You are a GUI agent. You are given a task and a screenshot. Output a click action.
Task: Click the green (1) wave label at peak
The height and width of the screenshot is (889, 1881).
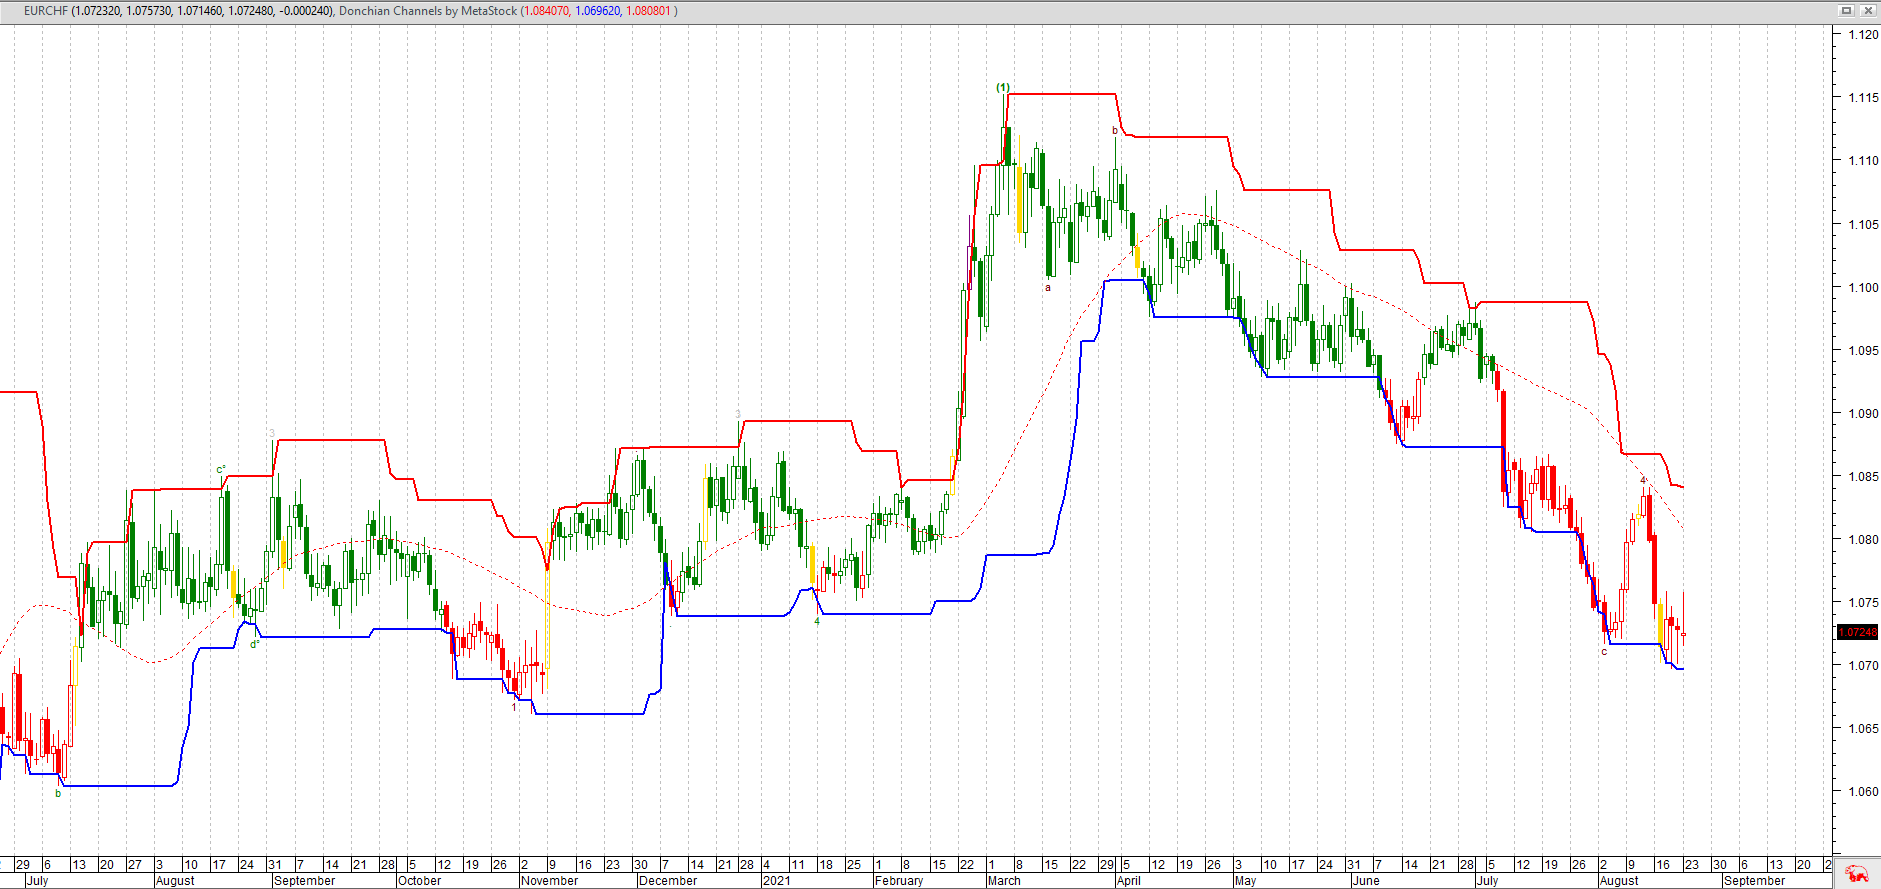coord(1003,88)
